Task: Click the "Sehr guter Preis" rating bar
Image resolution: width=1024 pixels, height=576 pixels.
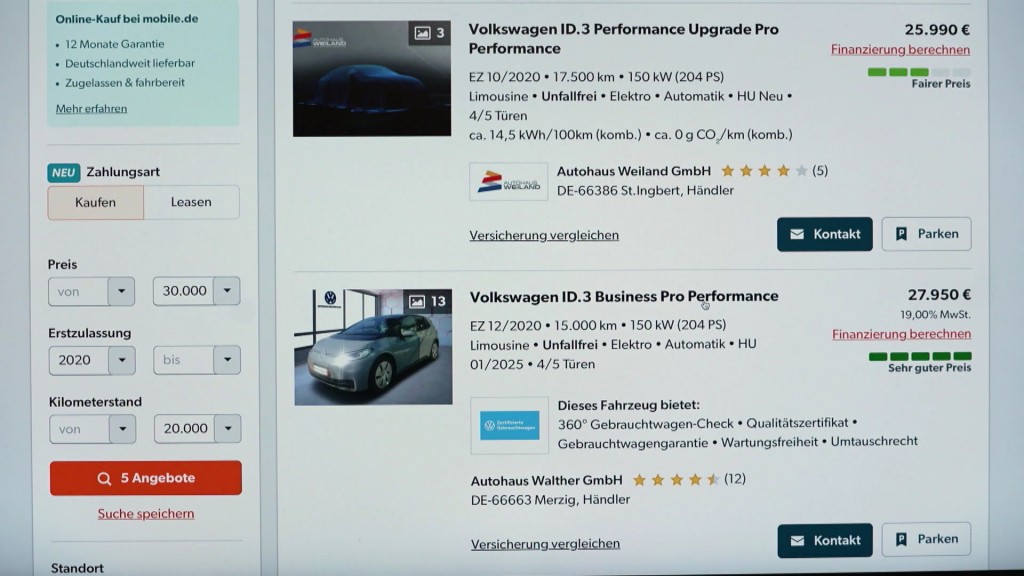Action: click(x=920, y=356)
